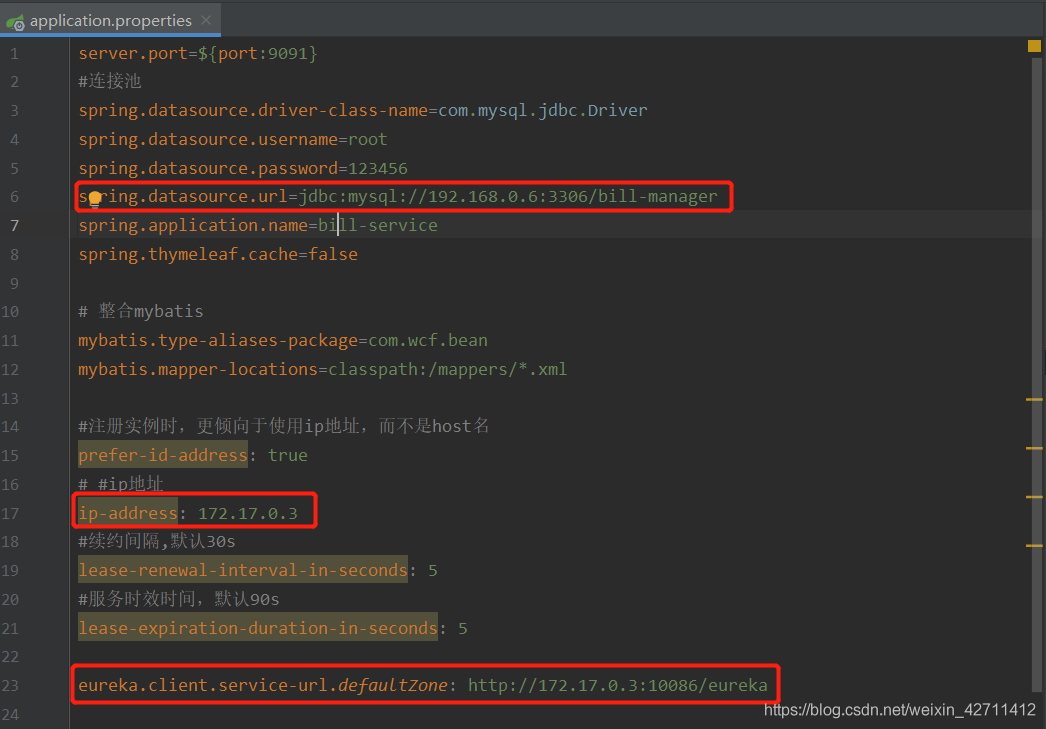Click the yellow inspection status indicator at top right
The image size is (1046, 729).
click(1034, 46)
